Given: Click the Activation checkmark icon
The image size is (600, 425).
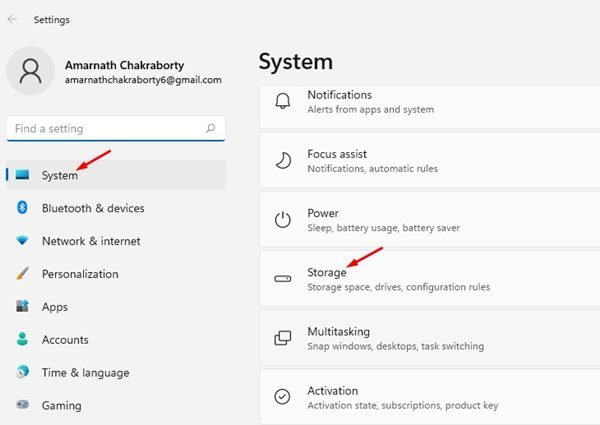Looking at the screenshot, I should pos(283,397).
